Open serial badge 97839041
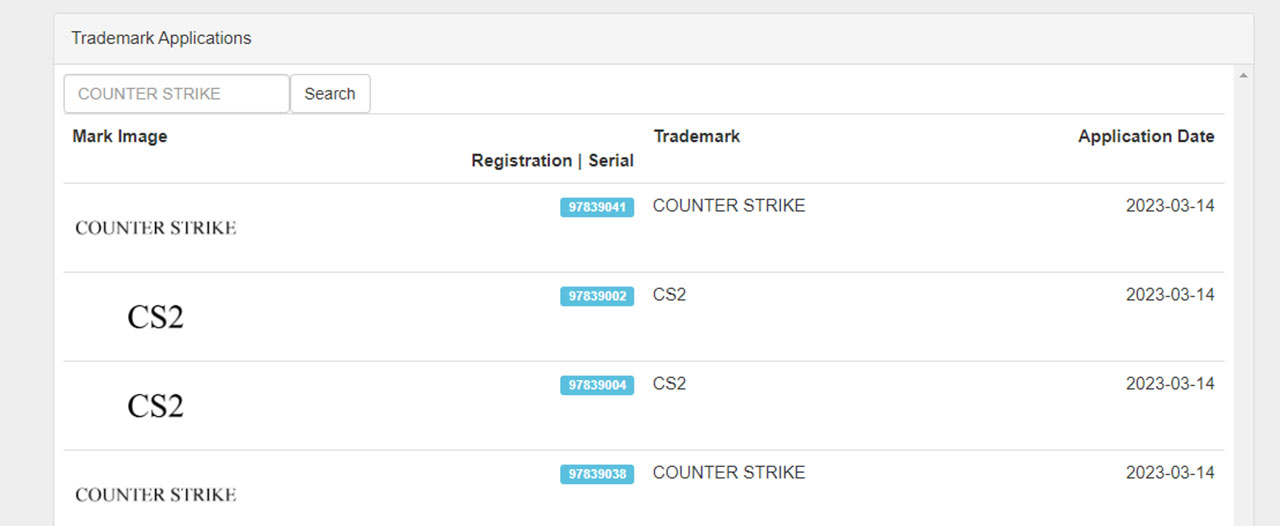This screenshot has width=1280, height=526. point(597,207)
